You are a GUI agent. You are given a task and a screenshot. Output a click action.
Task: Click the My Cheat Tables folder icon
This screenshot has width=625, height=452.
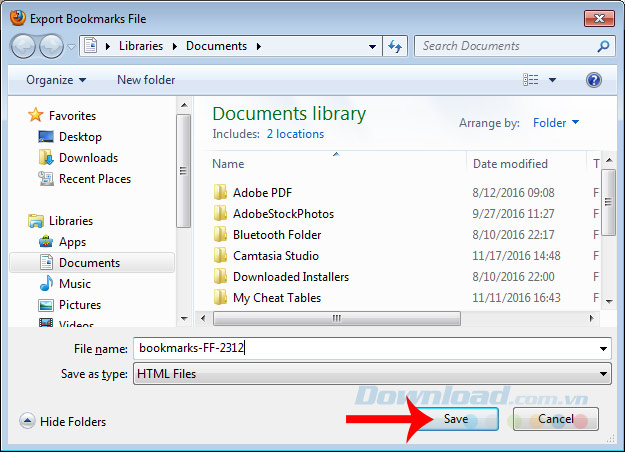pyautogui.click(x=220, y=297)
